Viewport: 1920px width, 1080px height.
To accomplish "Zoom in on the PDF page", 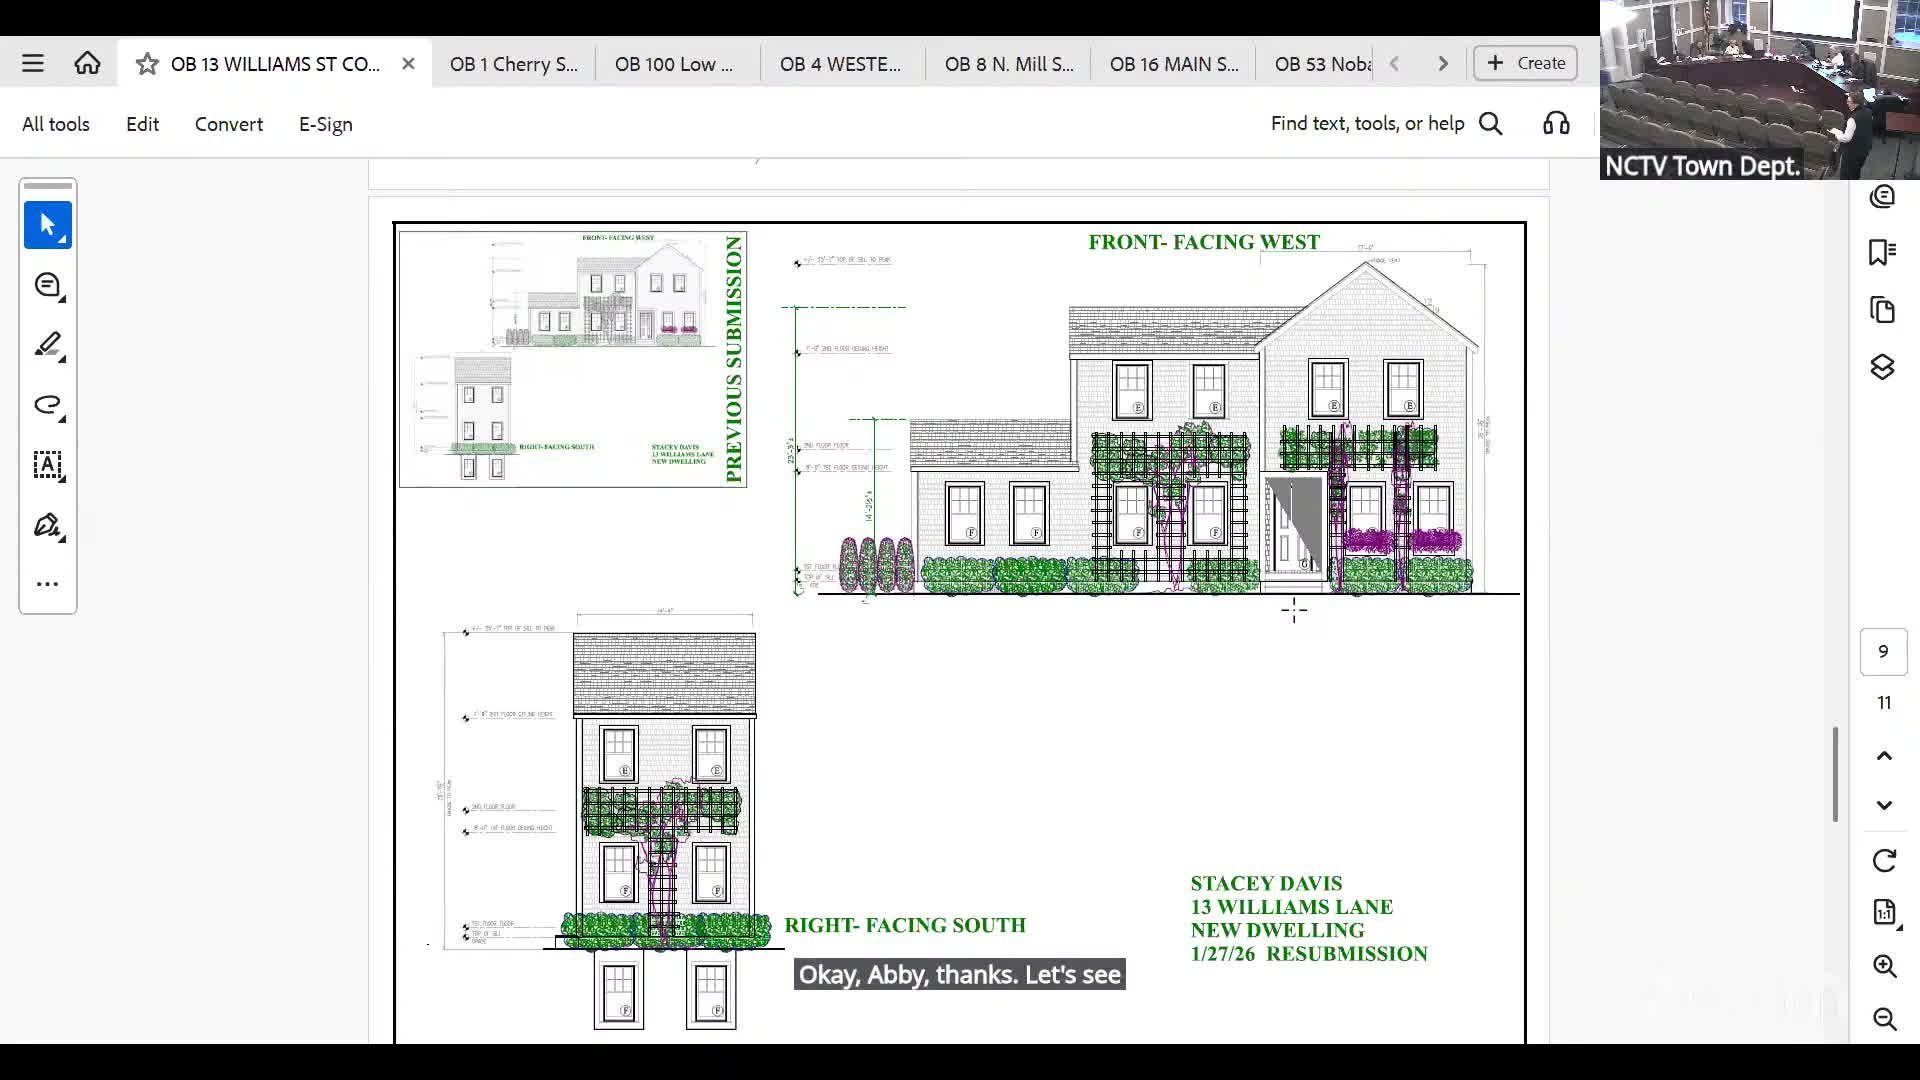I will 1885,966.
